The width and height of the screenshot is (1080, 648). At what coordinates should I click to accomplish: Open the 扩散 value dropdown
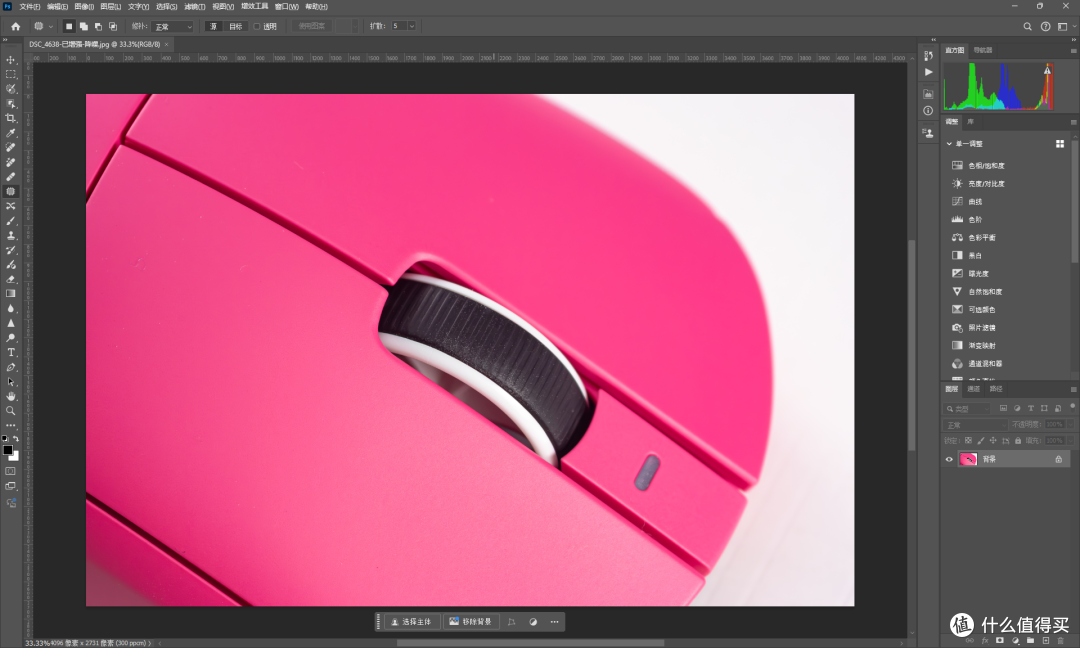tap(412, 26)
